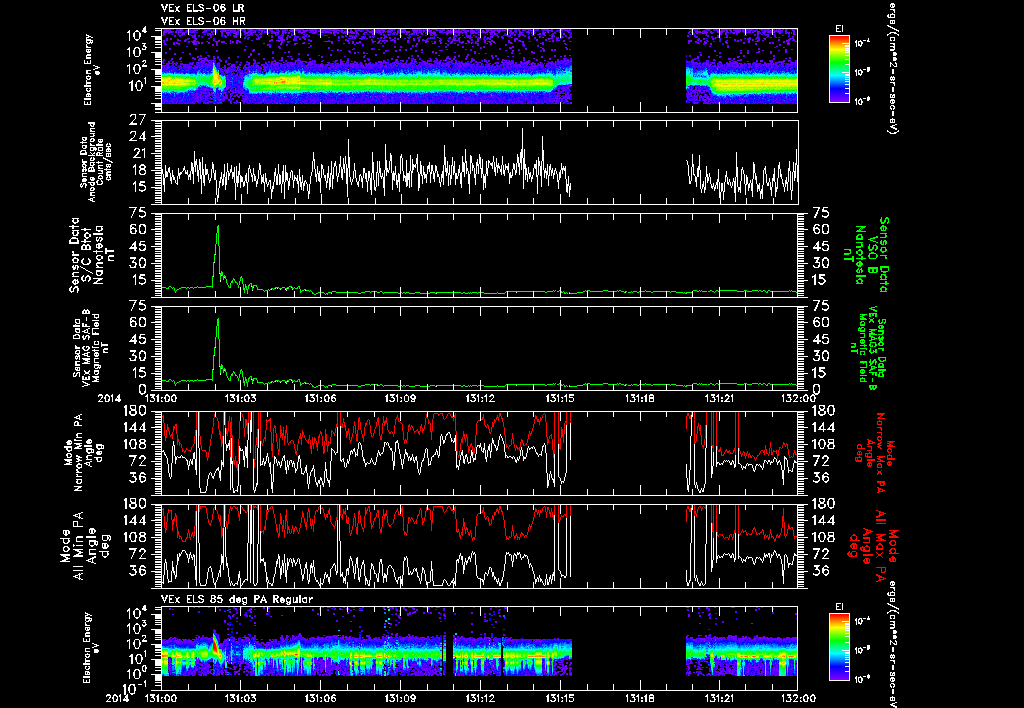Click the "131:06" label on the bottom time axis

click(x=321, y=698)
